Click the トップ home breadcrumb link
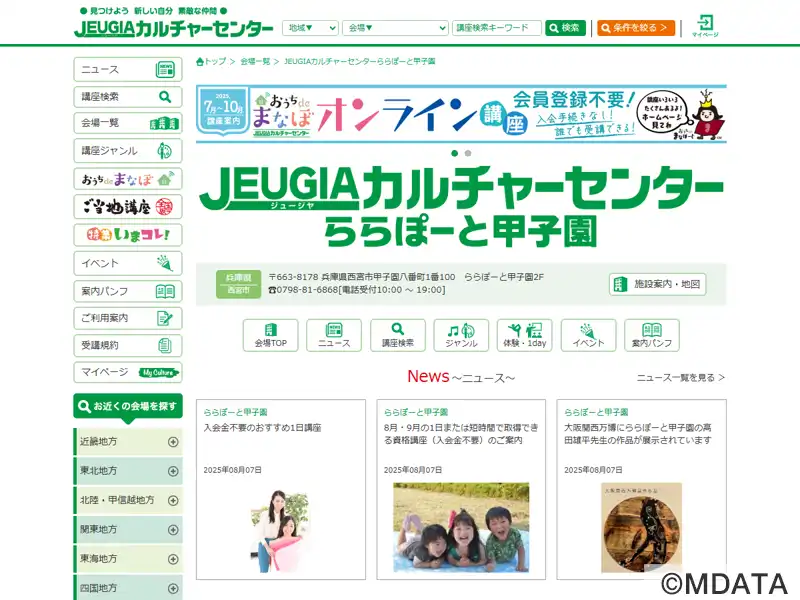This screenshot has width=800, height=600. pos(211,61)
